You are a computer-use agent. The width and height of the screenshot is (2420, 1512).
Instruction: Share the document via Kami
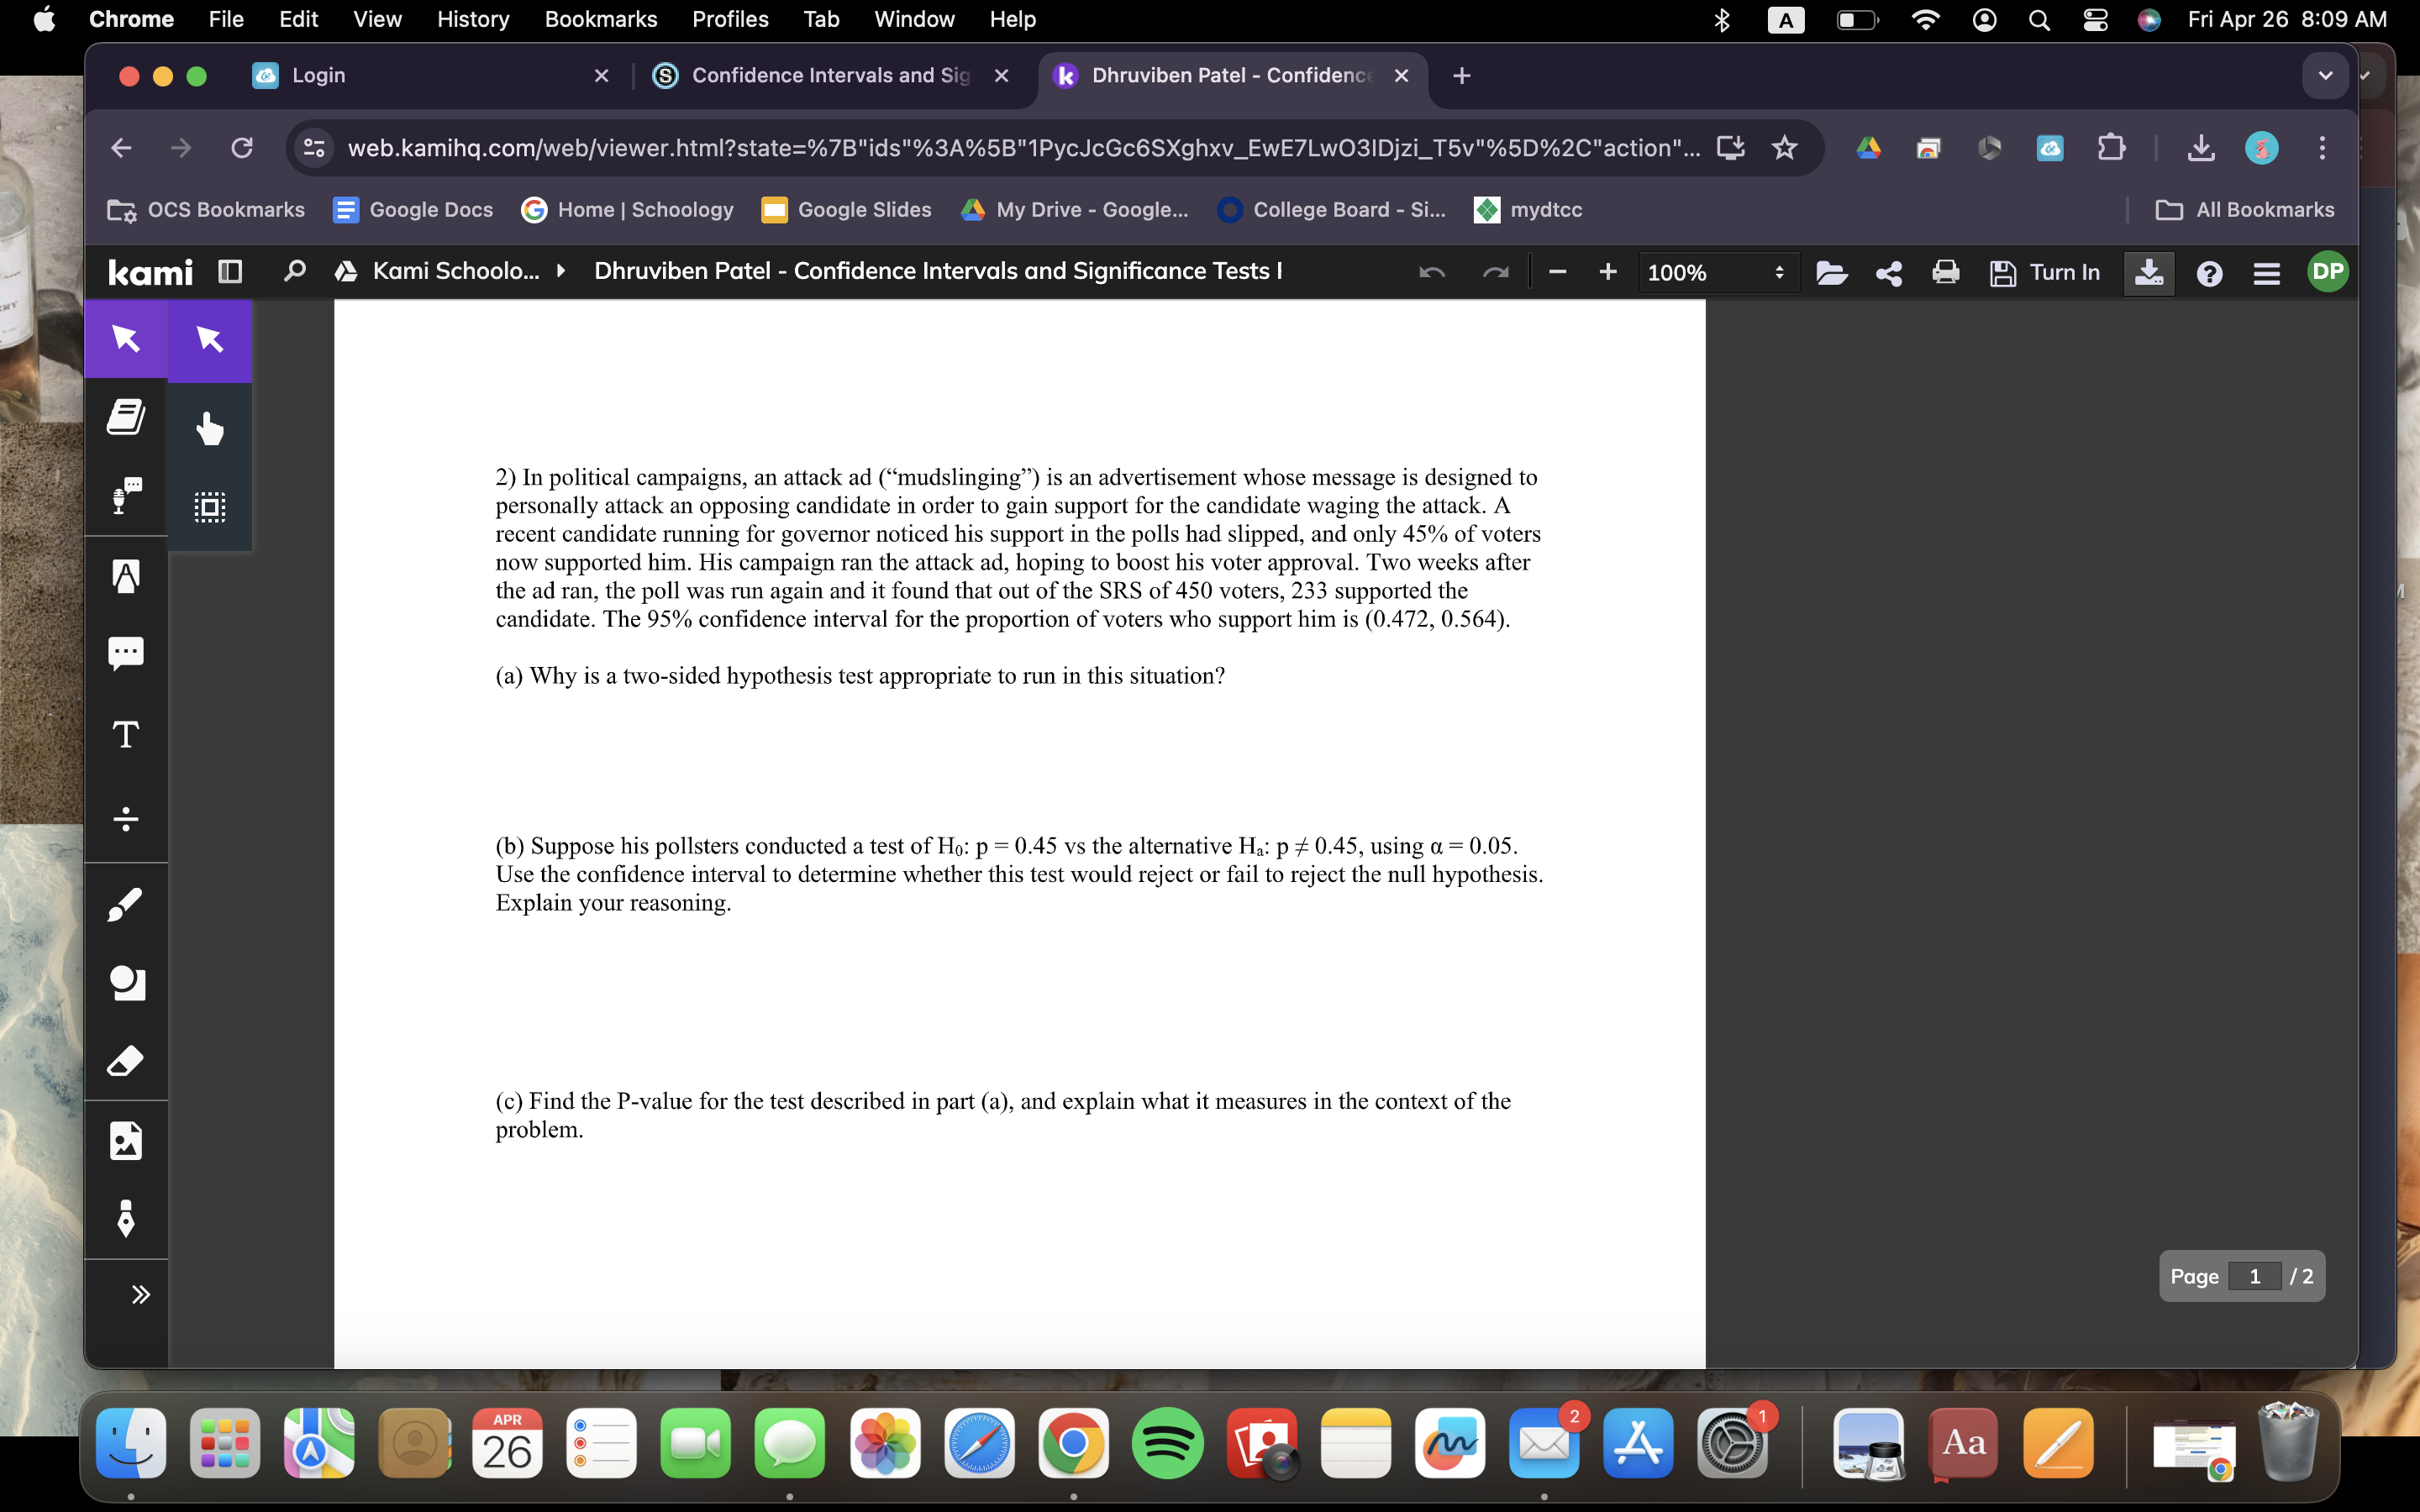1887,272
